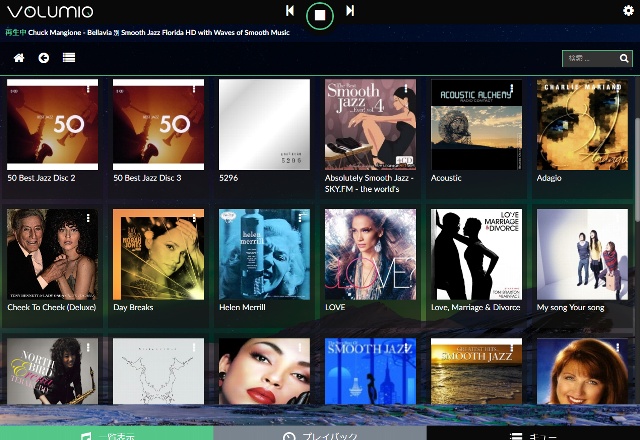Viewport: 640px width, 440px height.
Task: Open Cheek To Cheek album cover
Action: pos(52,254)
